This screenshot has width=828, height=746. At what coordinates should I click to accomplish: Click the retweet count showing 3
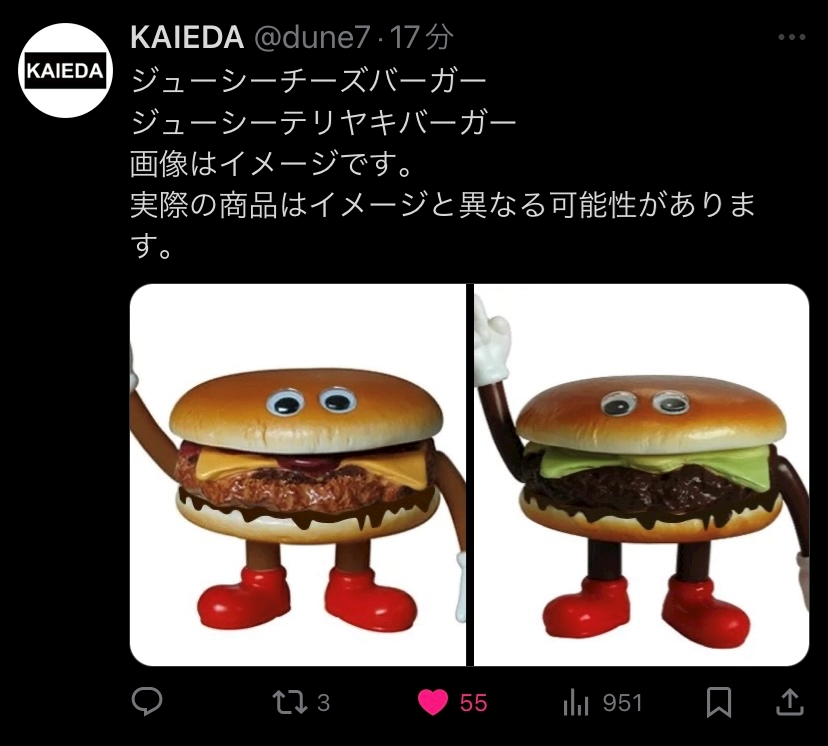click(x=323, y=703)
